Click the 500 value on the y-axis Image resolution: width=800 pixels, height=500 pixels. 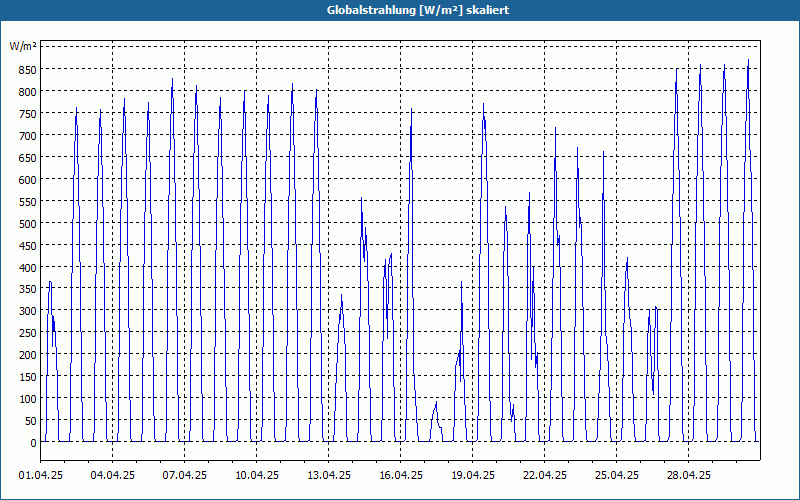pyautogui.click(x=28, y=224)
